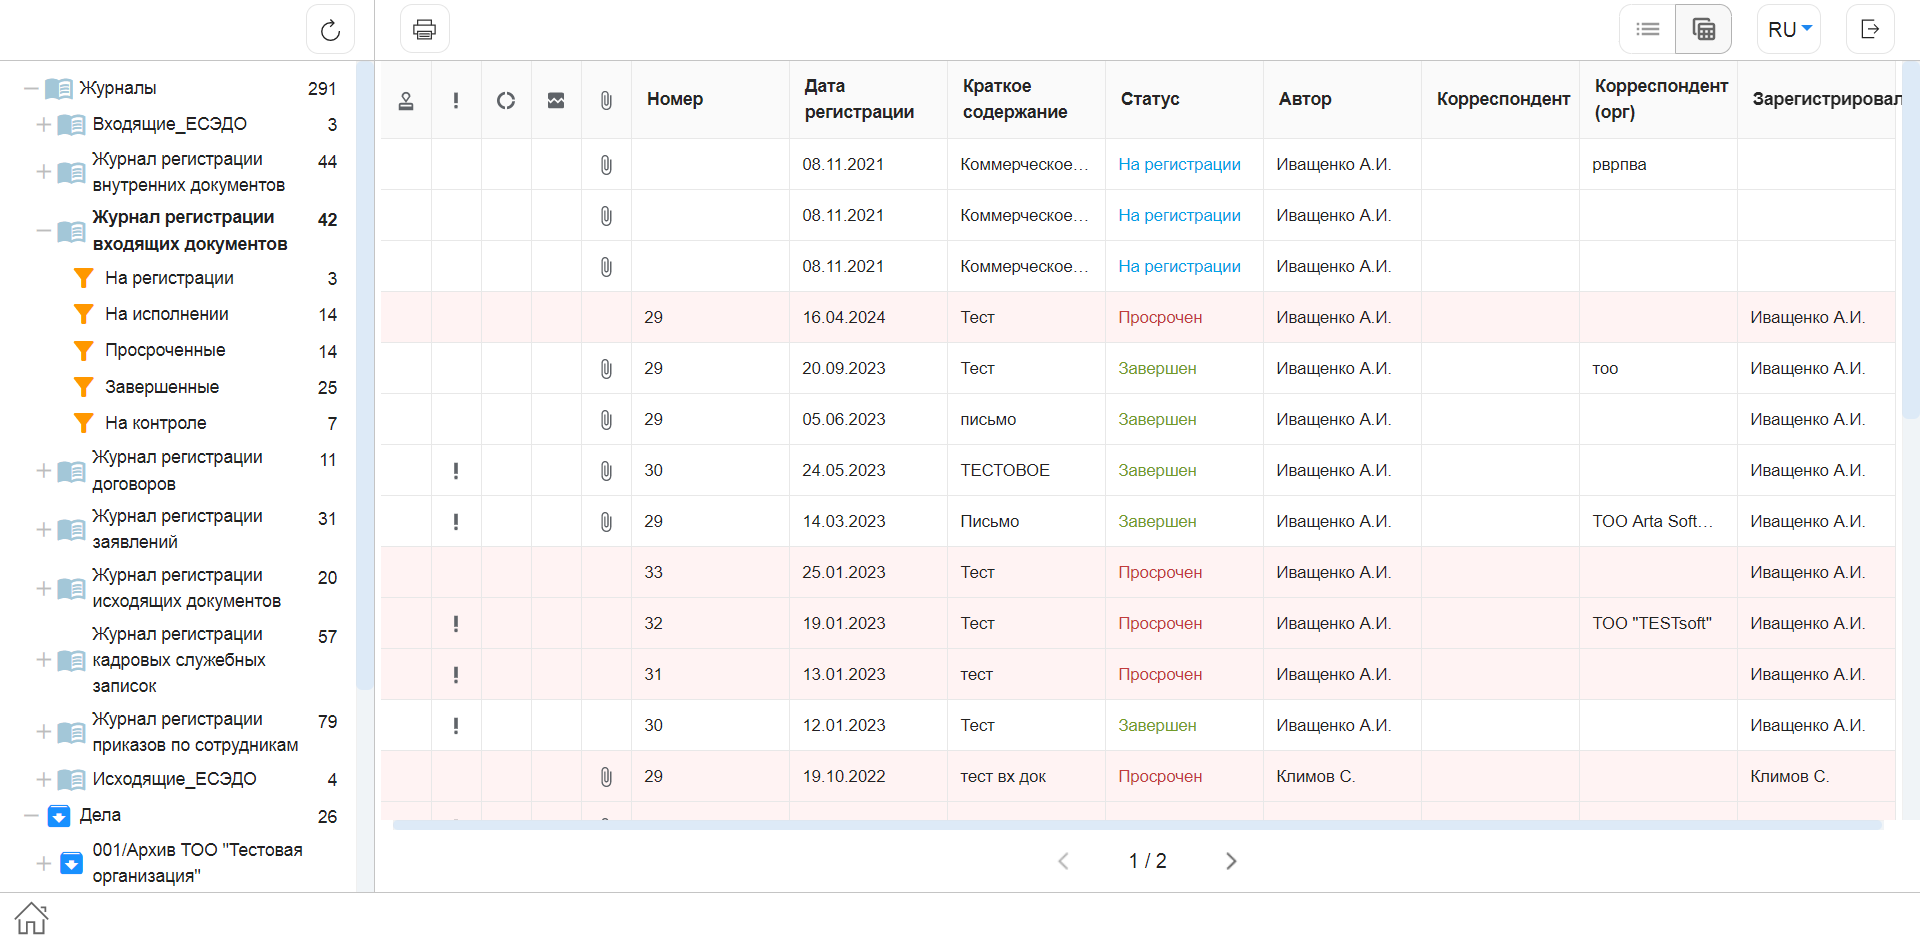The height and width of the screenshot is (941, 1920).
Task: Click 'рврпва' correspondent cell
Action: pyautogui.click(x=1619, y=165)
